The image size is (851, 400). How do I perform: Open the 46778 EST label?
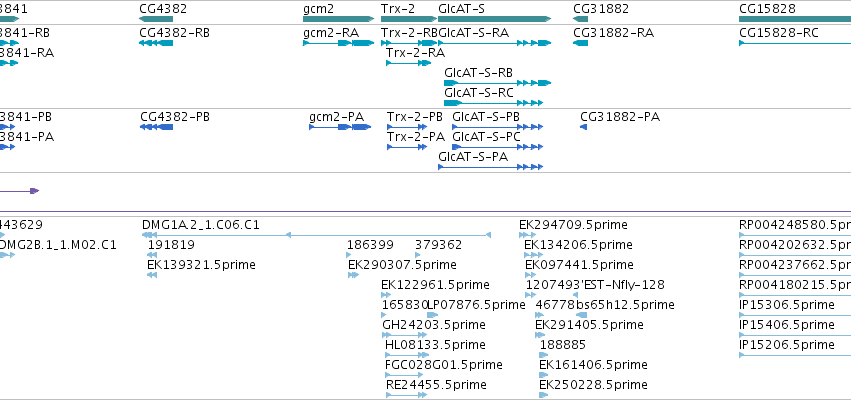555,306
